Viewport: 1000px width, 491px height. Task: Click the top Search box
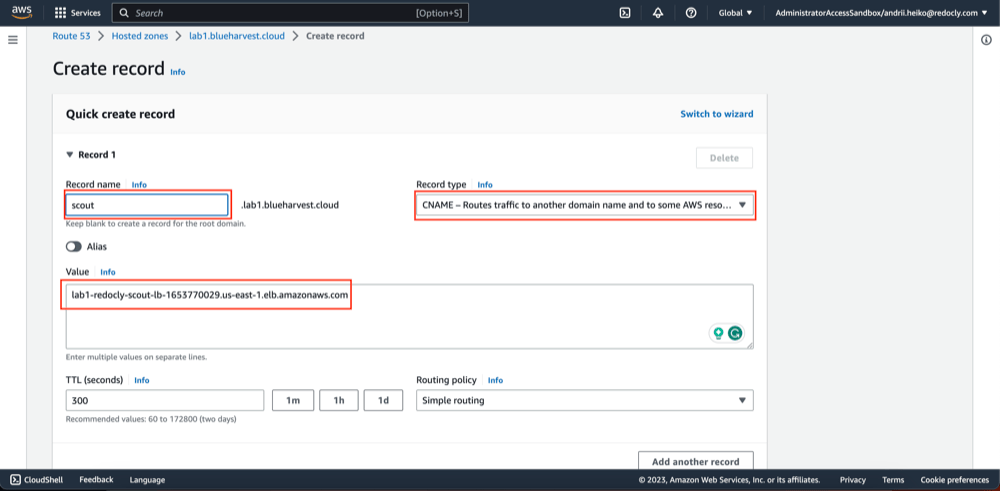point(290,13)
